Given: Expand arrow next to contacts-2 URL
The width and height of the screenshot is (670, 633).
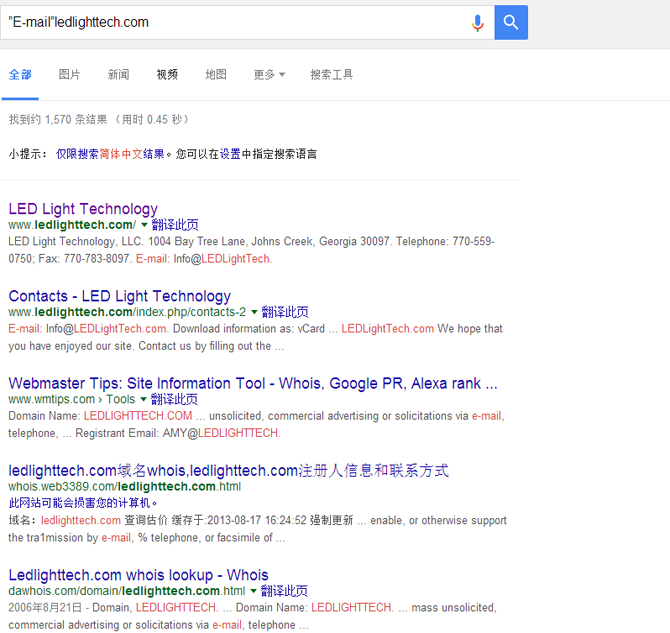Looking at the screenshot, I should click(254, 312).
